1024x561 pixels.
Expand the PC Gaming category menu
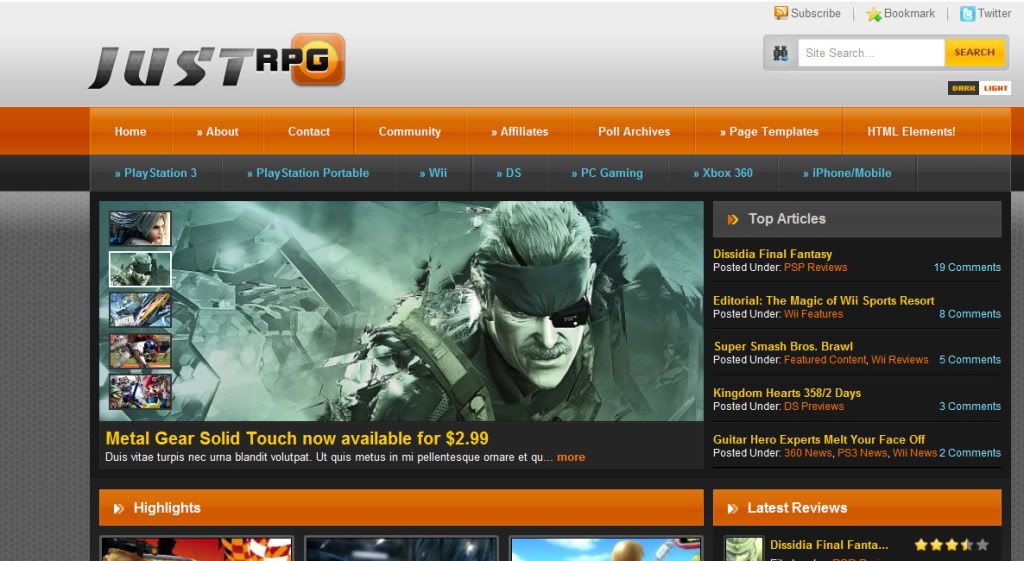click(x=607, y=173)
